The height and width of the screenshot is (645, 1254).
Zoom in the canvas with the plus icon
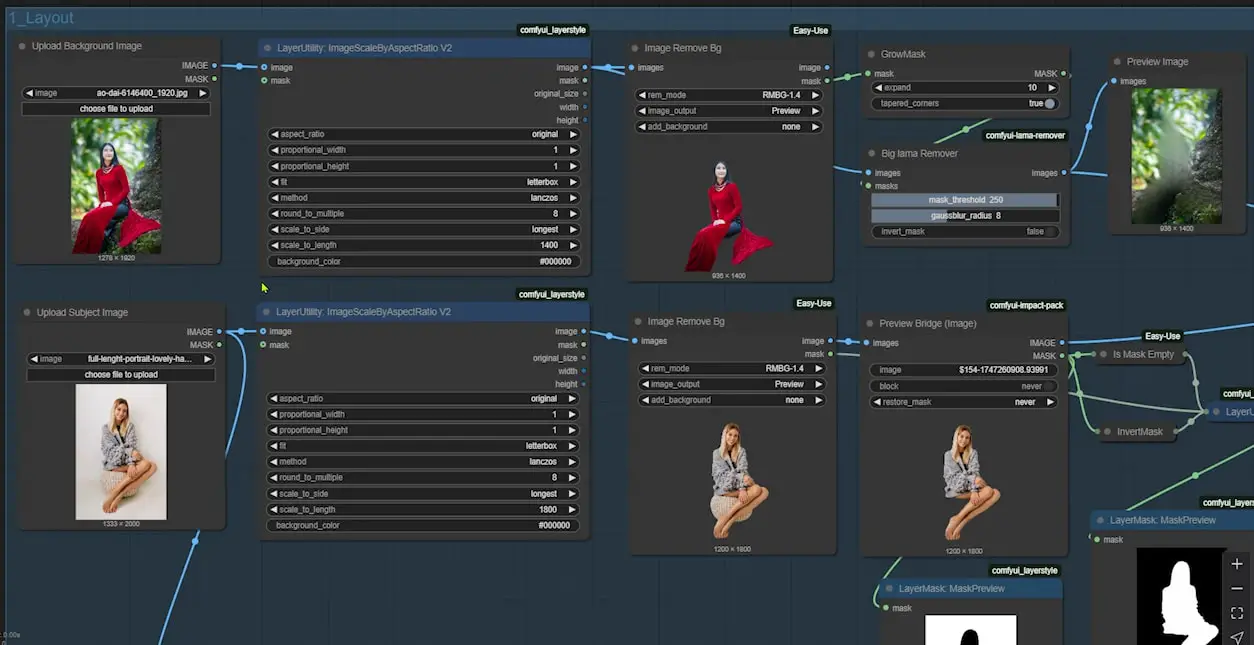1237,564
